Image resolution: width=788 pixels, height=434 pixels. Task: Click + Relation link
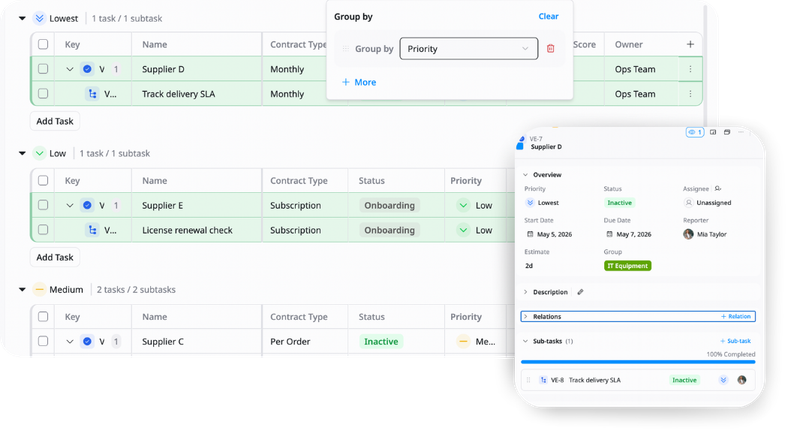(736, 316)
